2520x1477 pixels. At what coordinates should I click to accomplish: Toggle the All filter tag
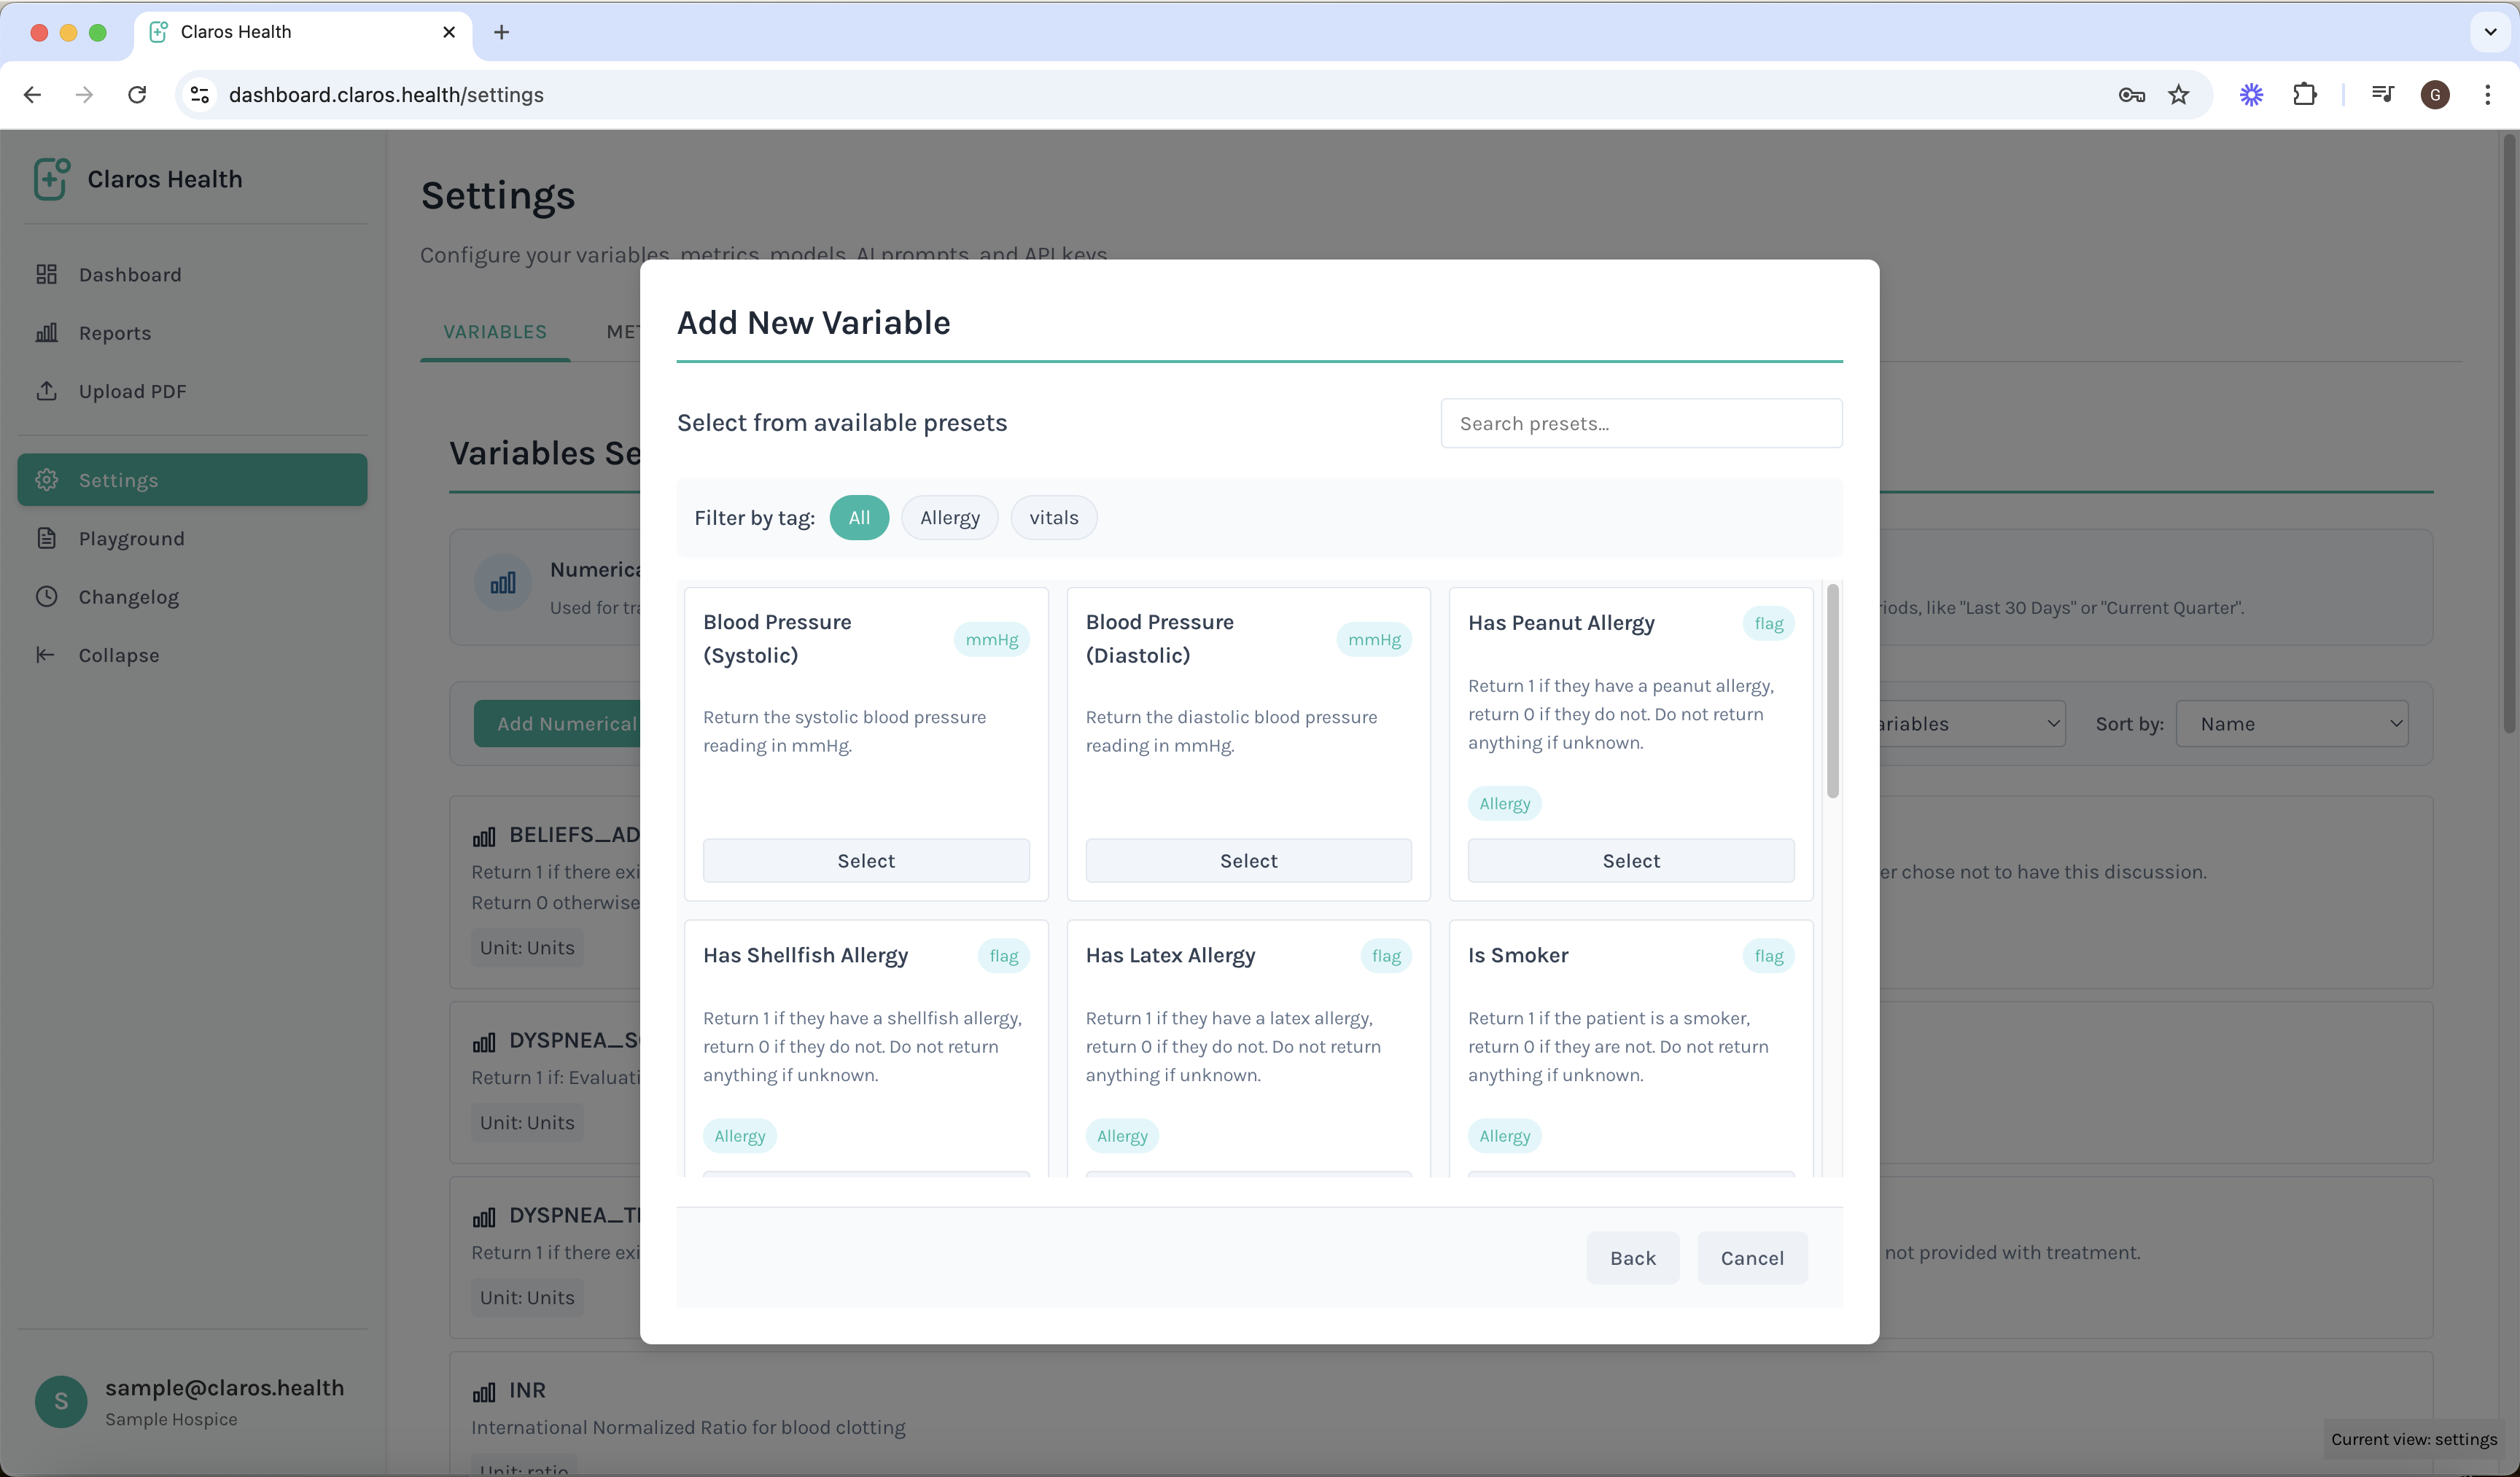(x=859, y=517)
